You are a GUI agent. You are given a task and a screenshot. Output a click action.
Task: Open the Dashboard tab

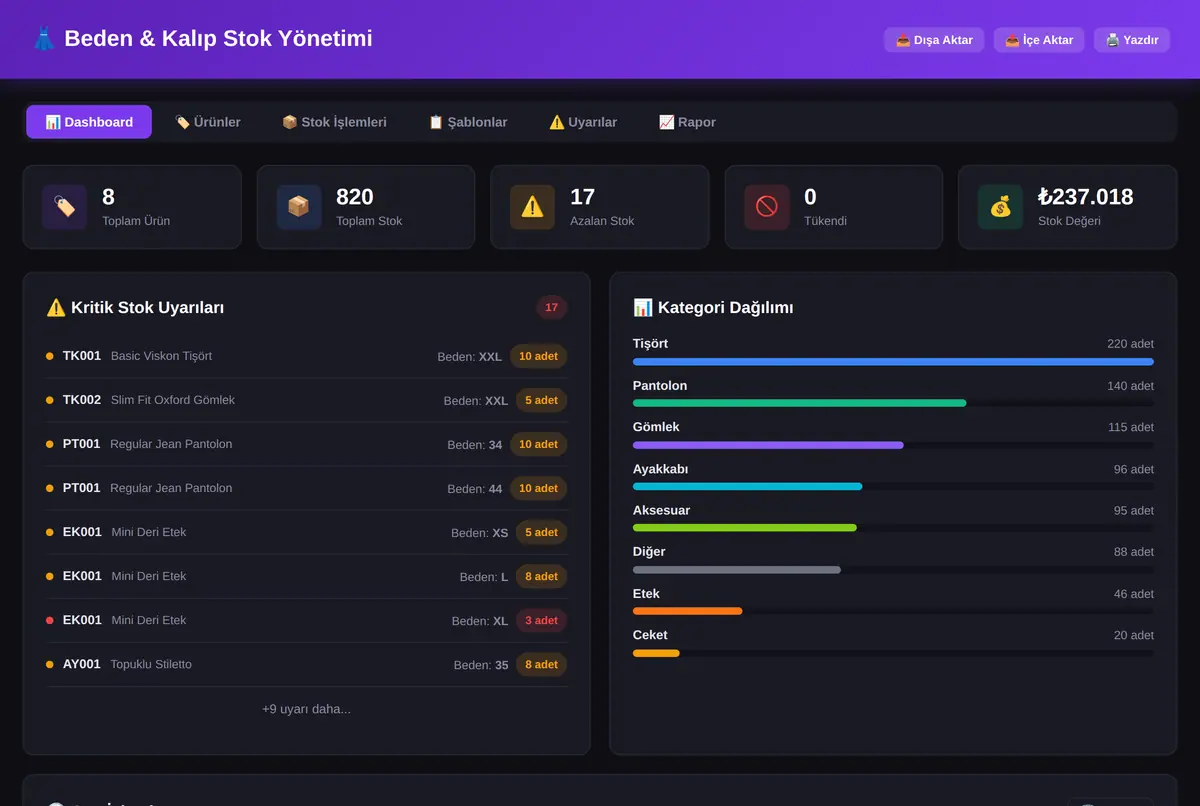89,122
